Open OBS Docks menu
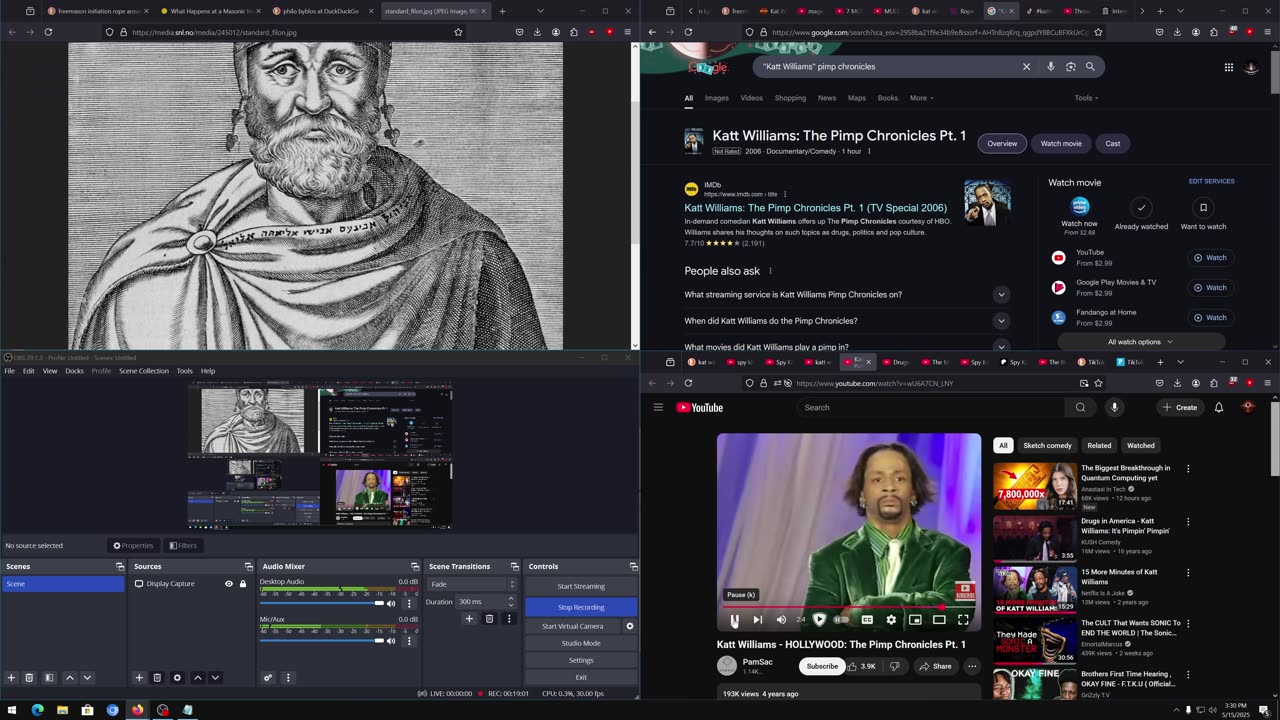The height and width of the screenshot is (720, 1280). (x=74, y=371)
